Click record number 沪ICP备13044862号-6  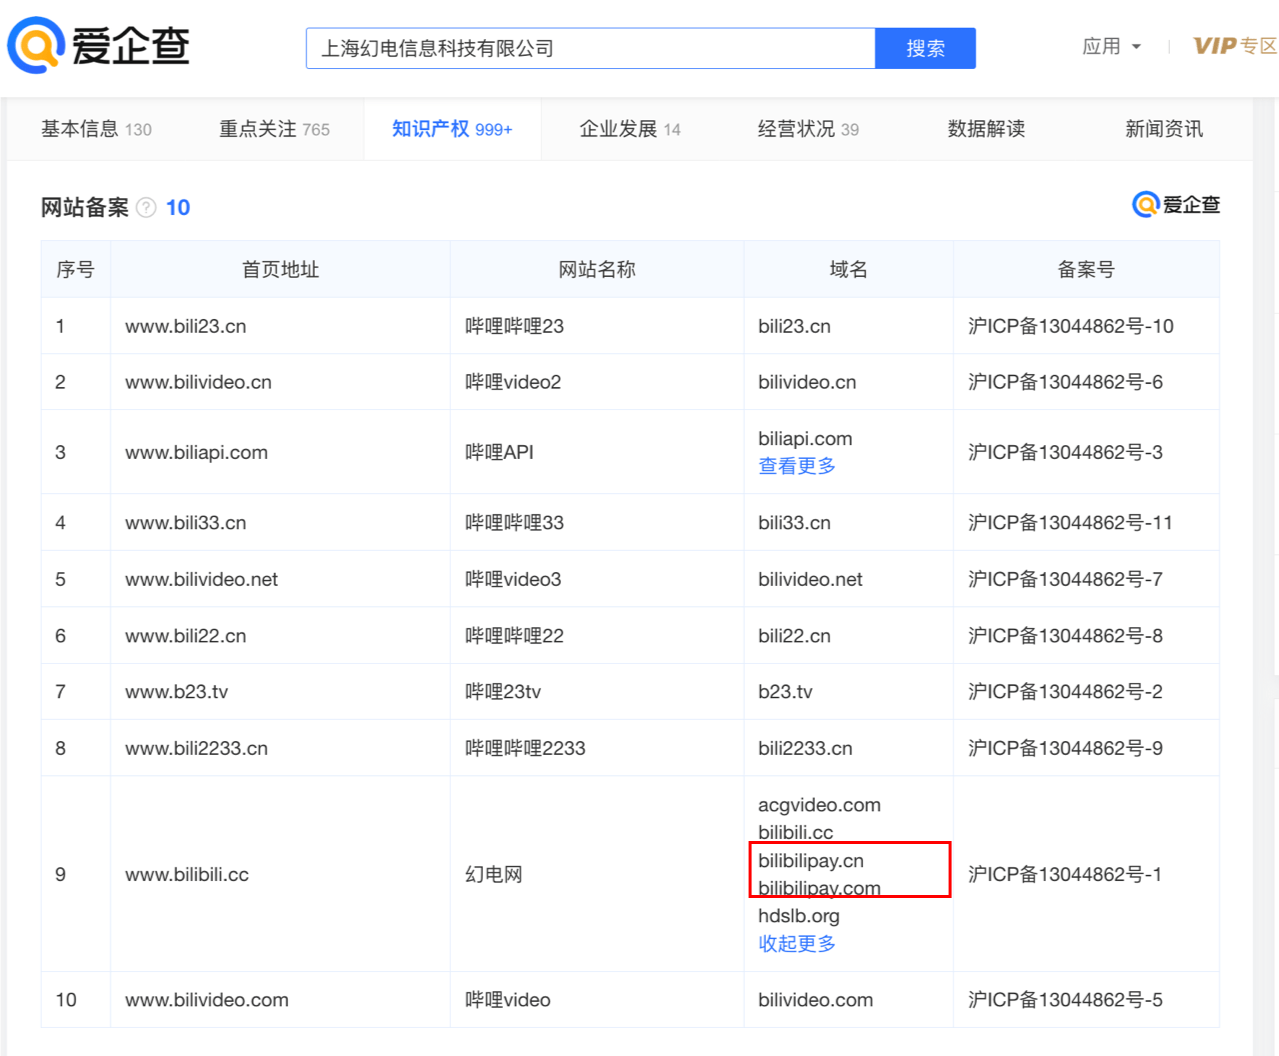[1065, 382]
